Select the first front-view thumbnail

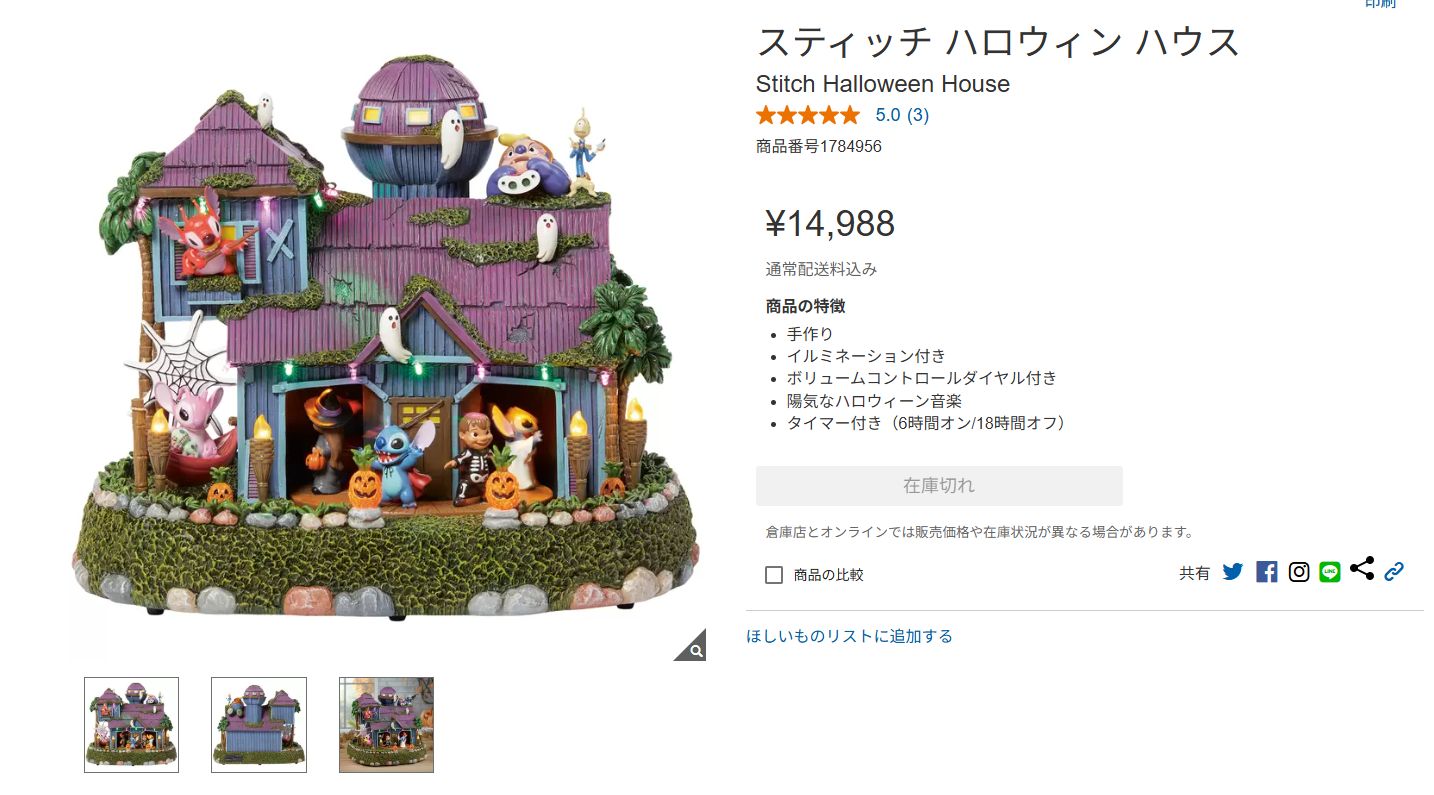(x=132, y=725)
